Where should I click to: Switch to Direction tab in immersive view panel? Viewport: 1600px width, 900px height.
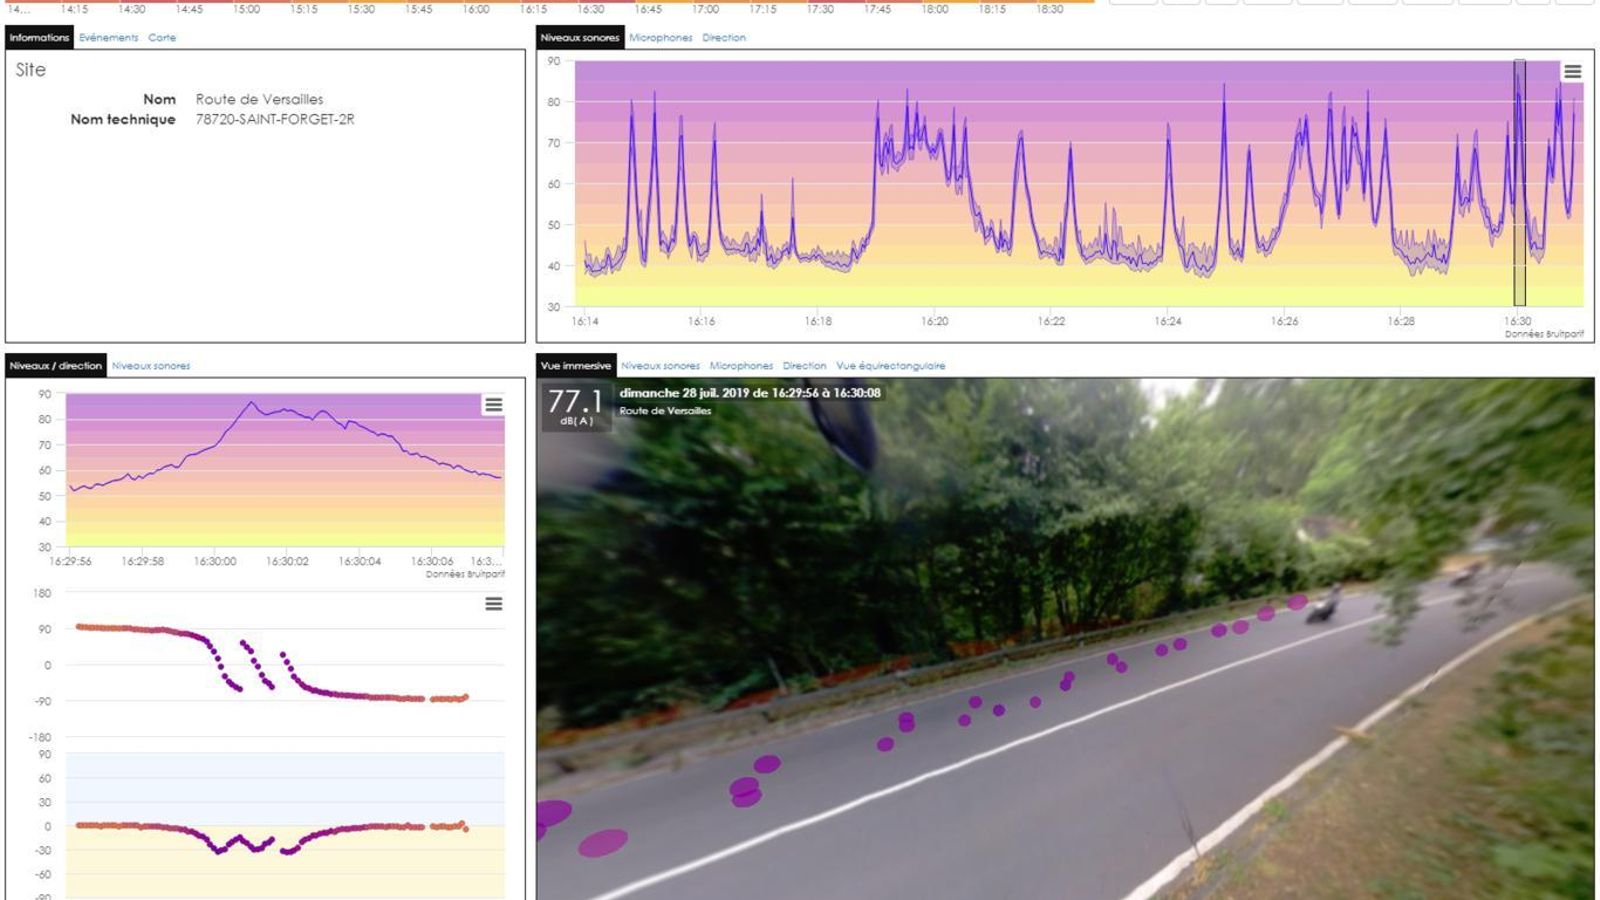[804, 366]
